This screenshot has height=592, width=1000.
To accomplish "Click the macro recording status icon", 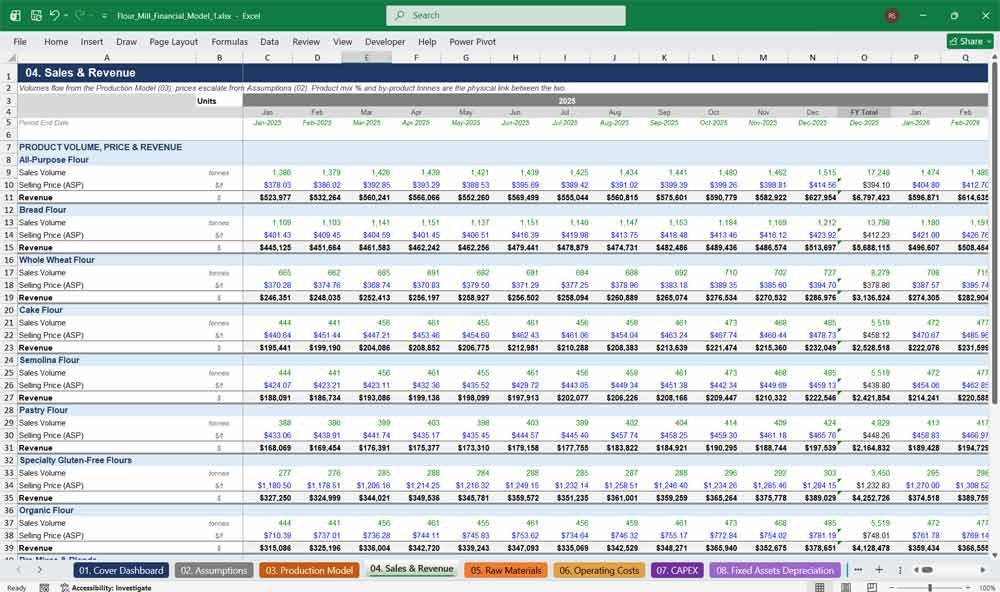I will [x=44, y=588].
